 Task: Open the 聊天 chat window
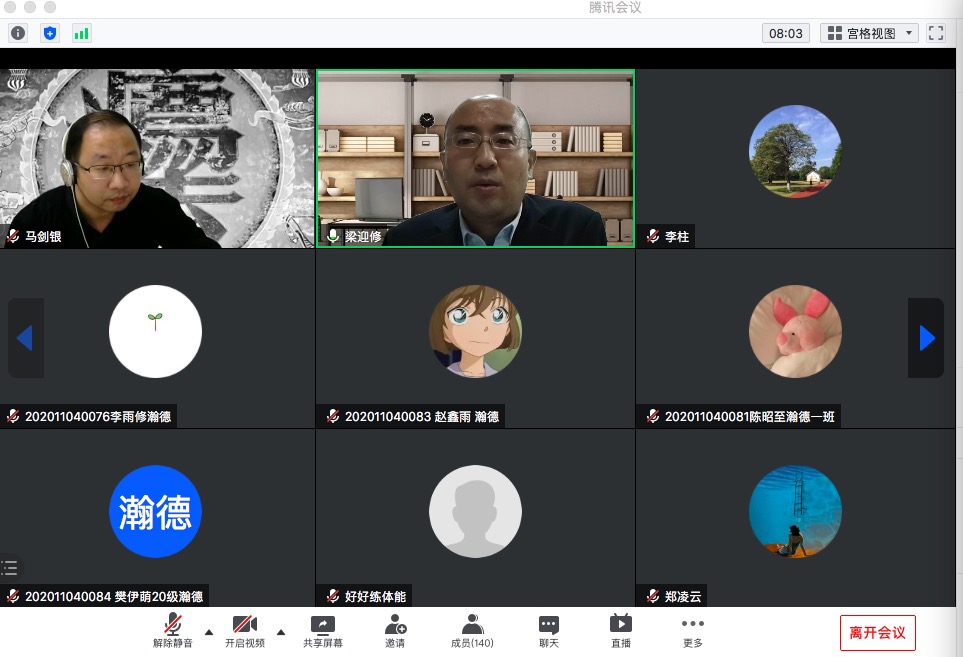548,631
